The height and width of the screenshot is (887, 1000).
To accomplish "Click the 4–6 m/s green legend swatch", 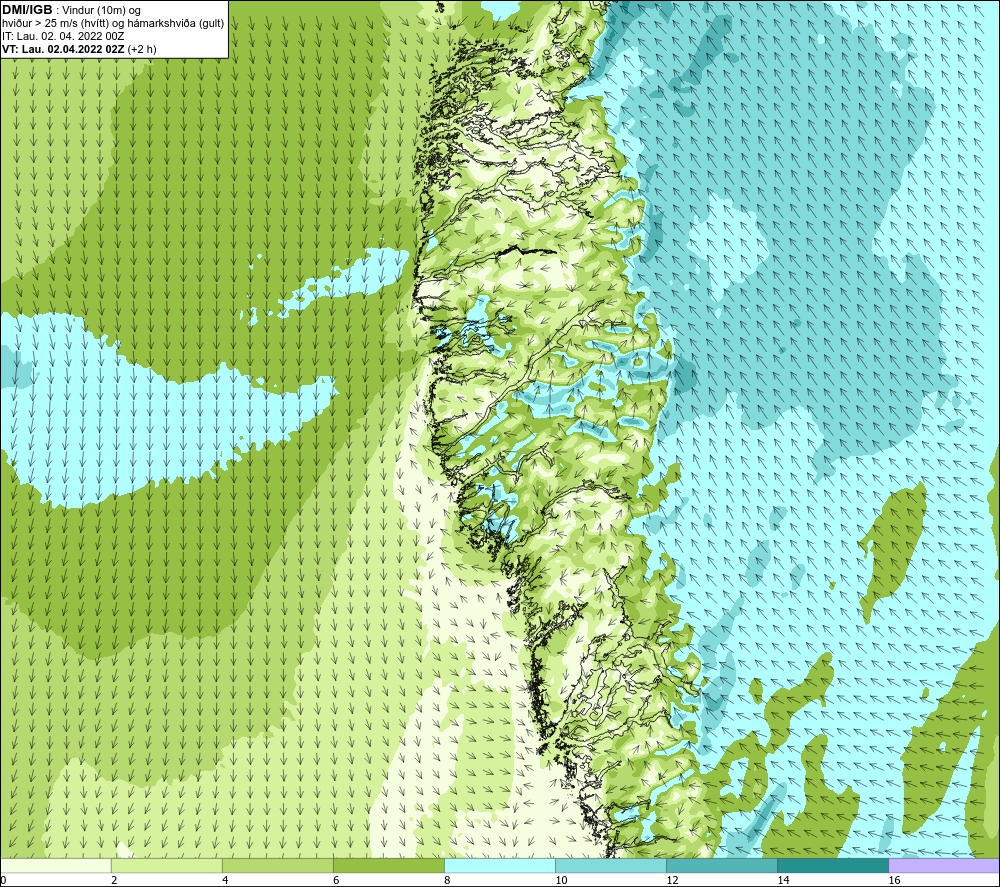I will click(x=277, y=866).
